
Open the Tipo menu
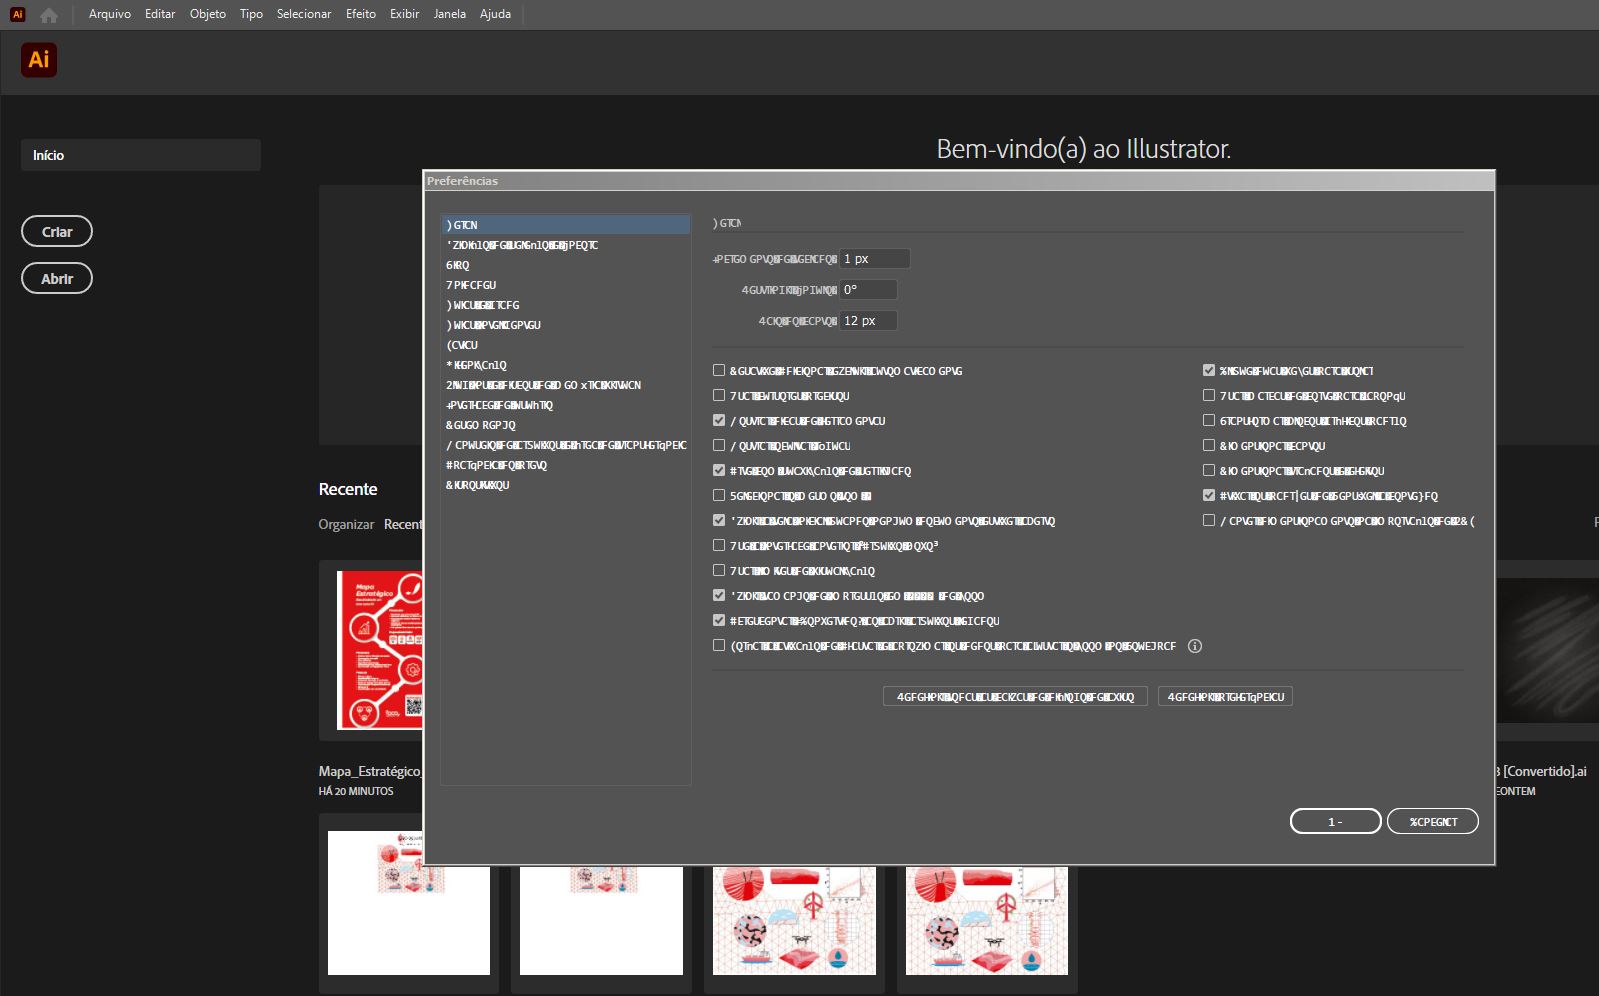251,14
